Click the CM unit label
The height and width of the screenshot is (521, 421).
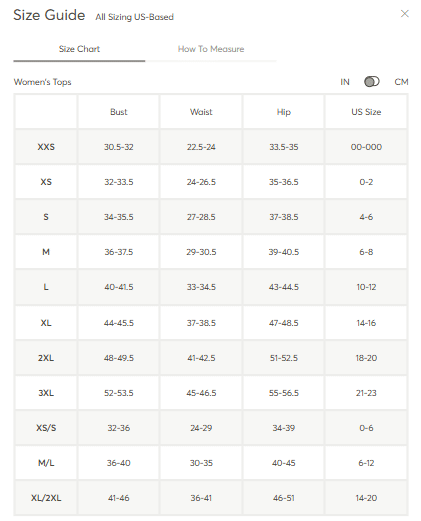[x=401, y=82]
